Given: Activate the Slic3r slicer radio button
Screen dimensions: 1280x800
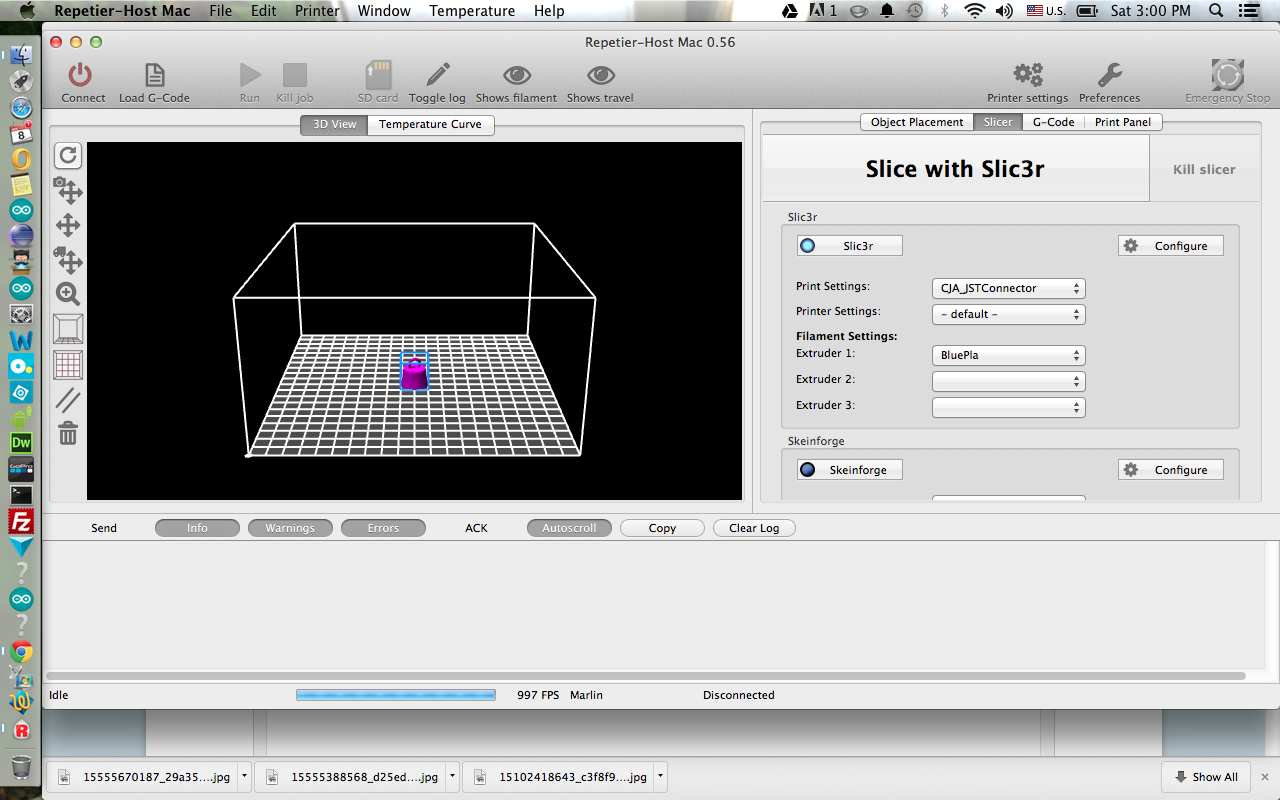Looking at the screenshot, I should pos(849,245).
